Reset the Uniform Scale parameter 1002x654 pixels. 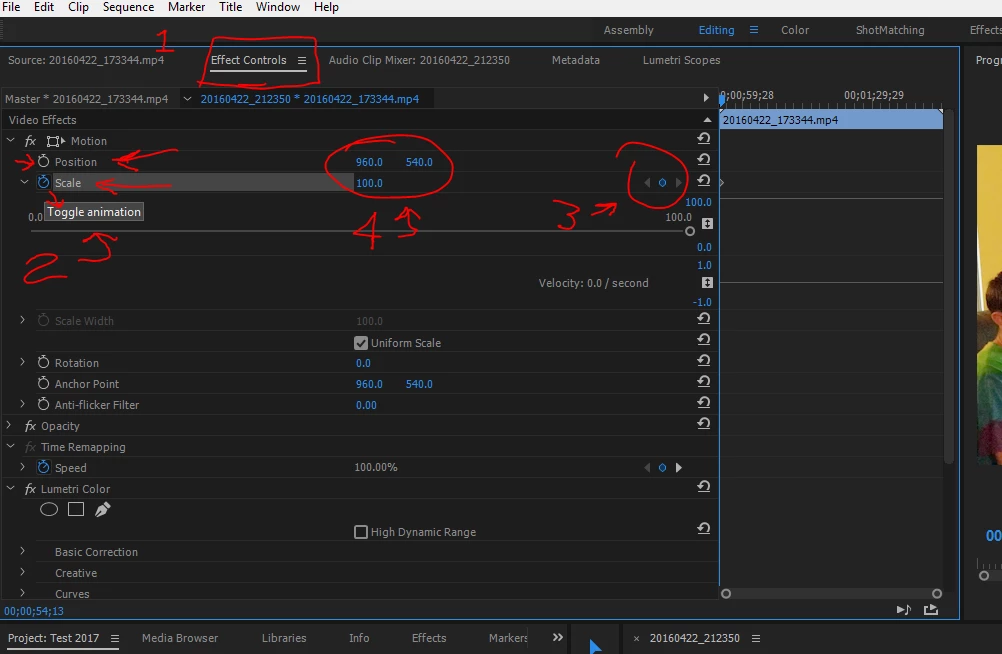point(704,339)
